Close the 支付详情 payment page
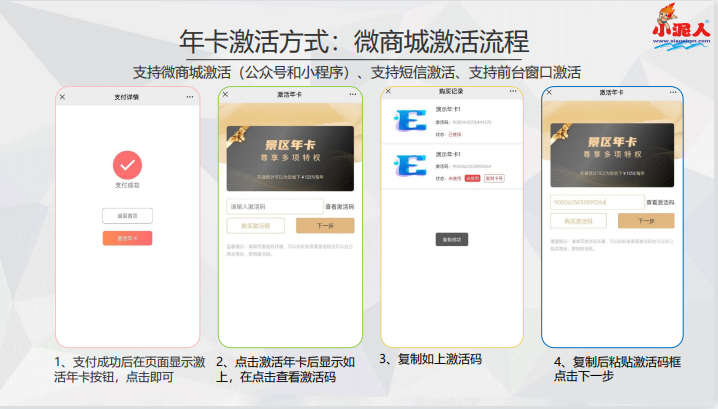This screenshot has height=409, width=718. (62, 97)
